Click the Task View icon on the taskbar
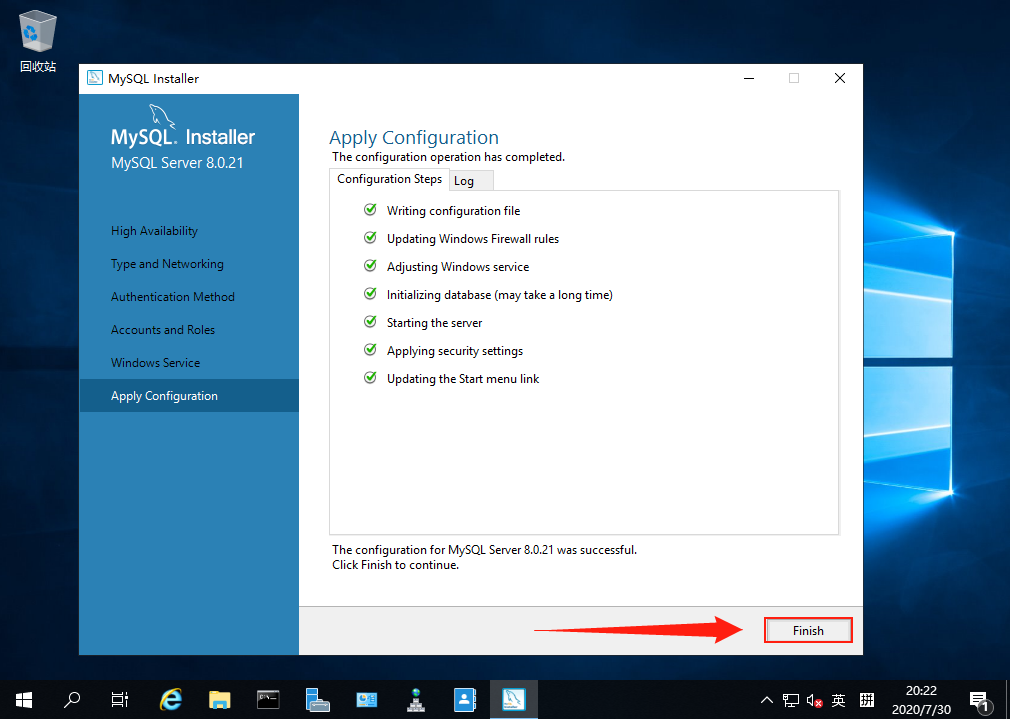The image size is (1010, 719). (x=119, y=699)
